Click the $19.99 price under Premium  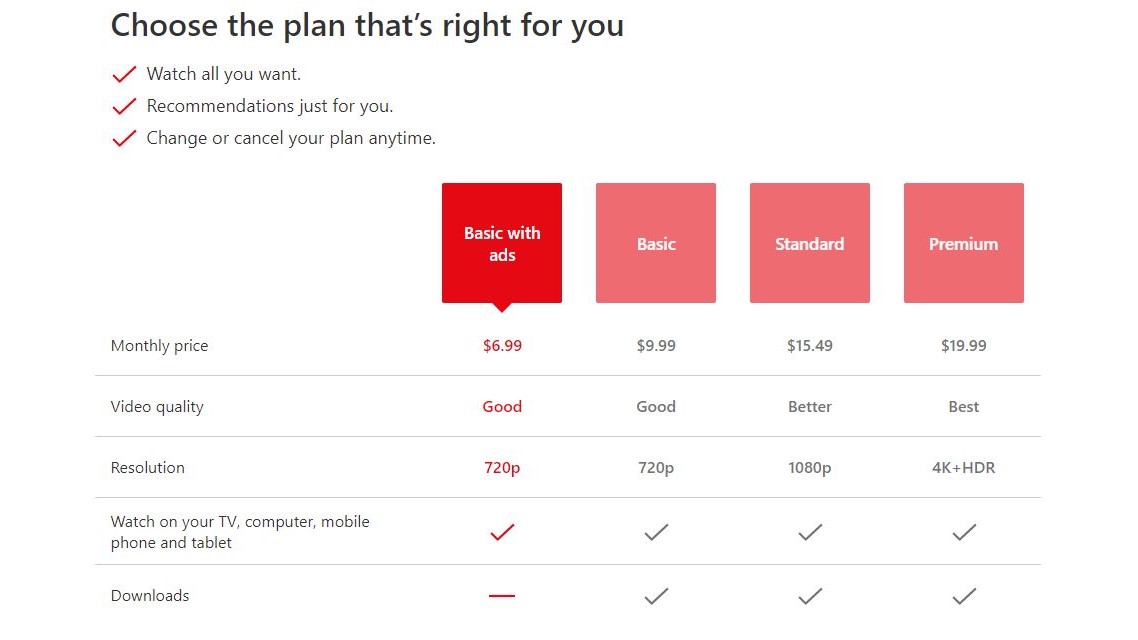point(963,345)
